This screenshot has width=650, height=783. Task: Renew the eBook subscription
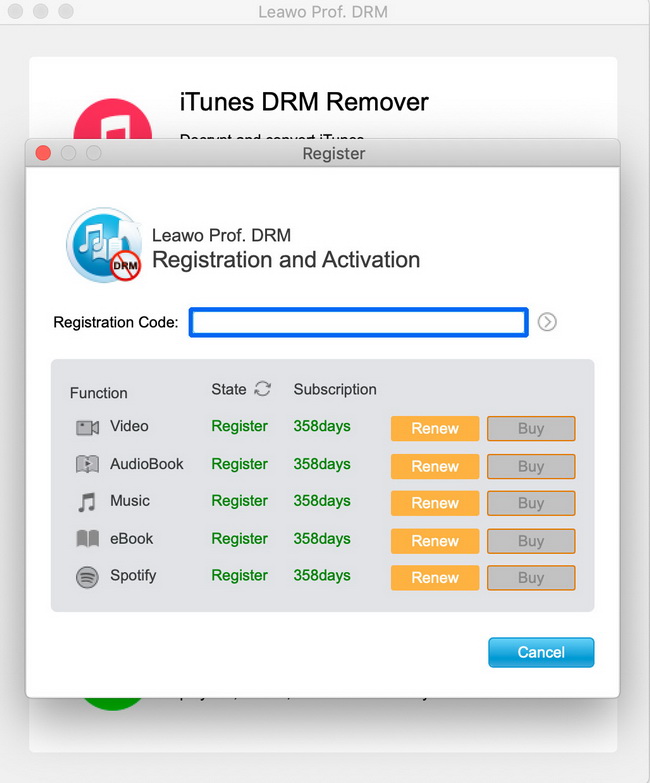click(435, 541)
